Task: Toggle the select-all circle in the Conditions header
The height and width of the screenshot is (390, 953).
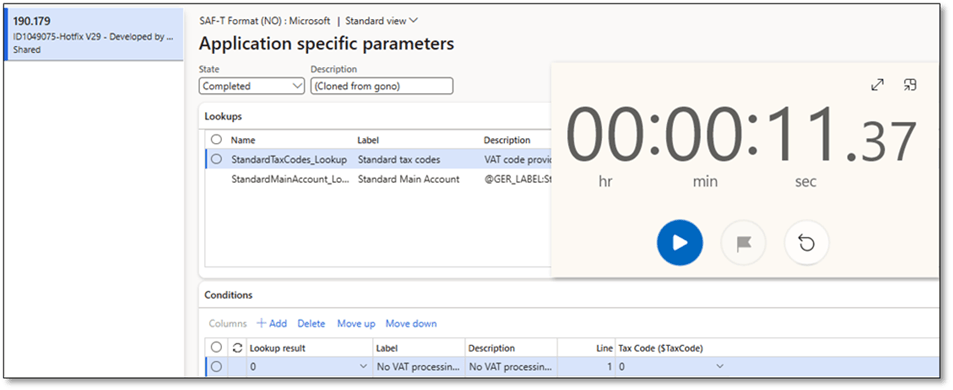Action: click(216, 348)
